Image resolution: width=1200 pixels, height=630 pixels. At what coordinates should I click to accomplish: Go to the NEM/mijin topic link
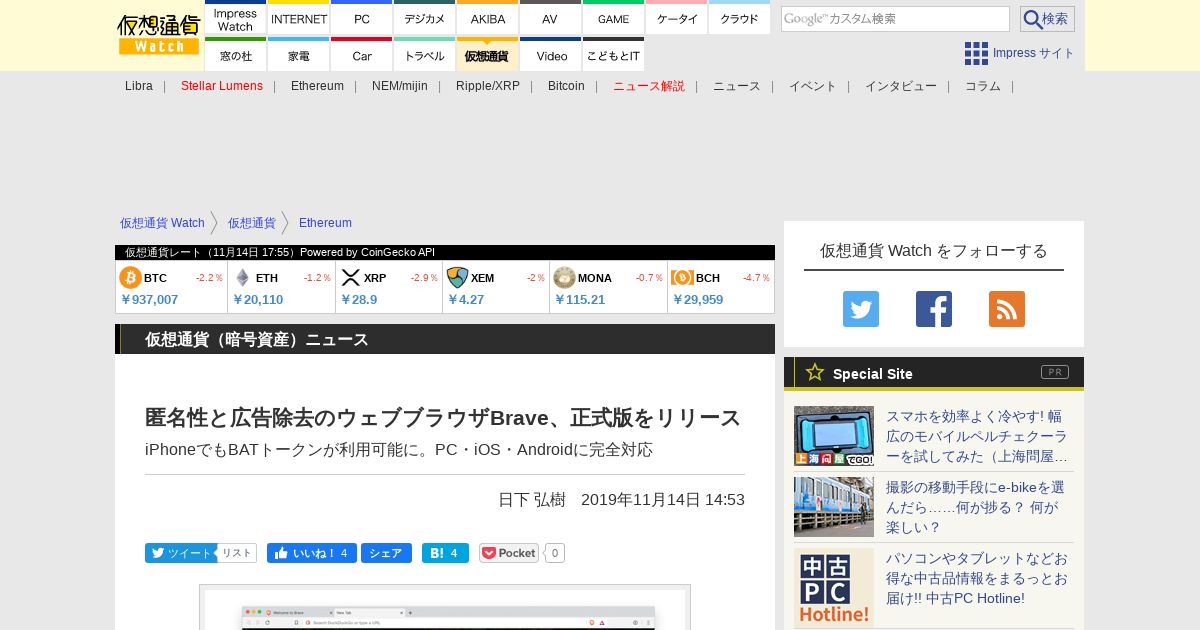pos(400,86)
